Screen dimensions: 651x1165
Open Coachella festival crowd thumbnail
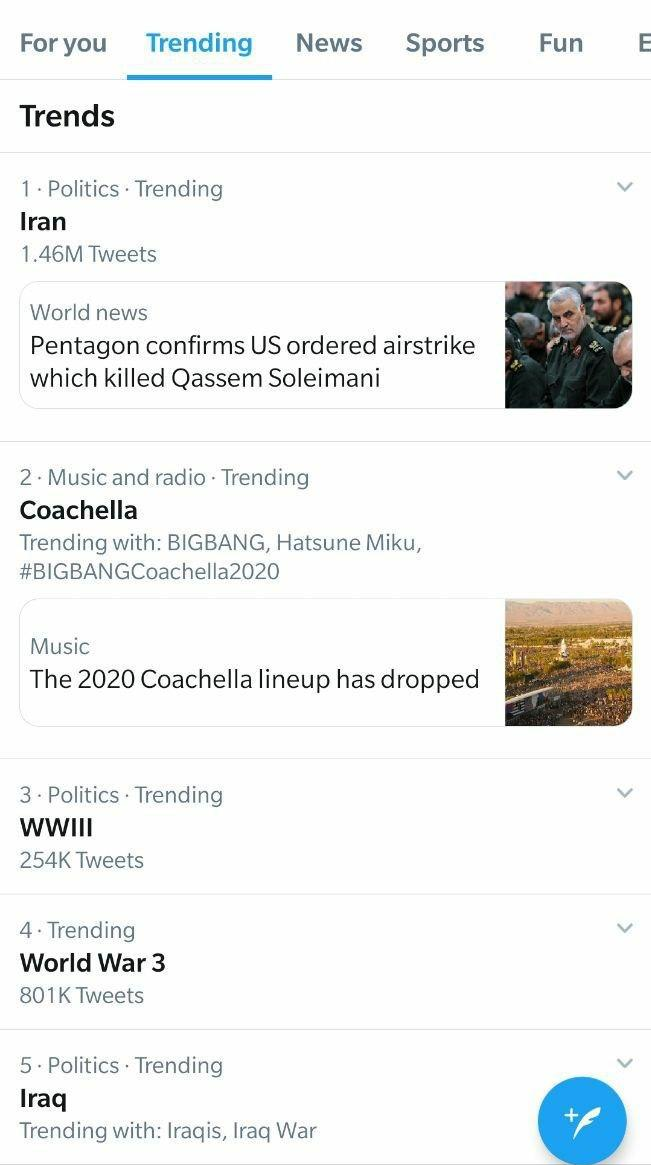coord(568,662)
